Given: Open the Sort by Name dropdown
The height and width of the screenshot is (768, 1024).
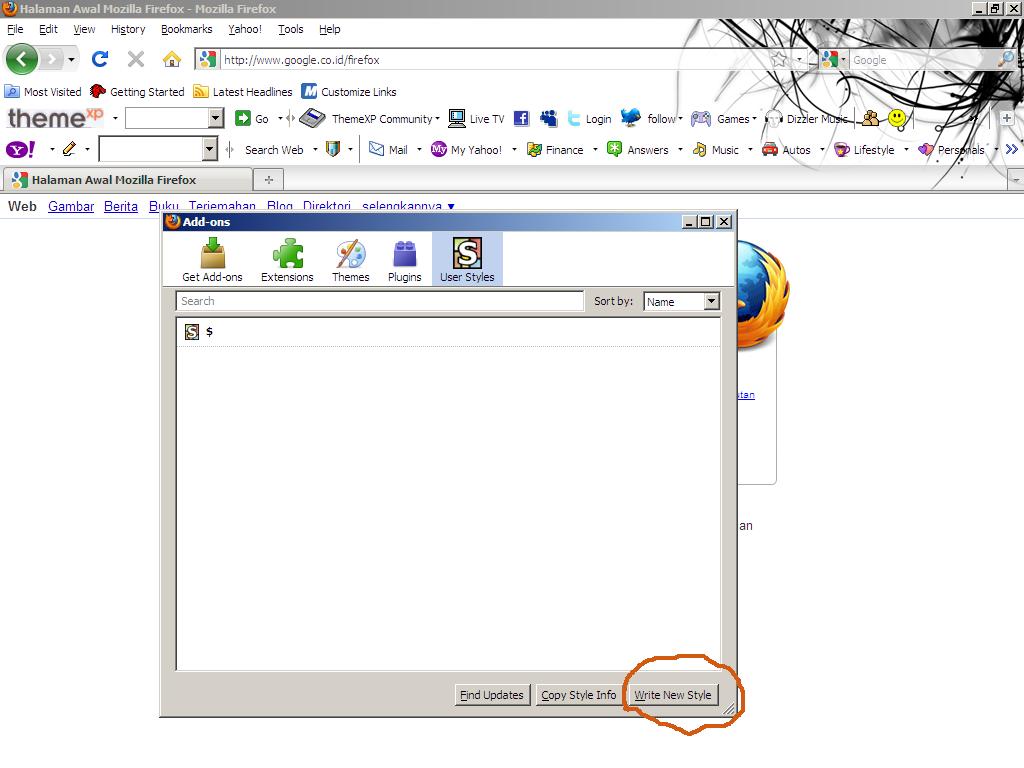Looking at the screenshot, I should (x=682, y=301).
